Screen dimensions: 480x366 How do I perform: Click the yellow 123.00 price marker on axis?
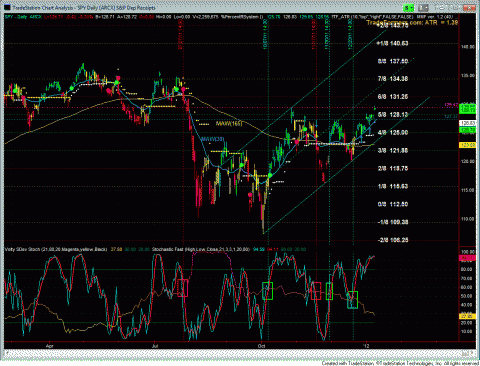468,145
